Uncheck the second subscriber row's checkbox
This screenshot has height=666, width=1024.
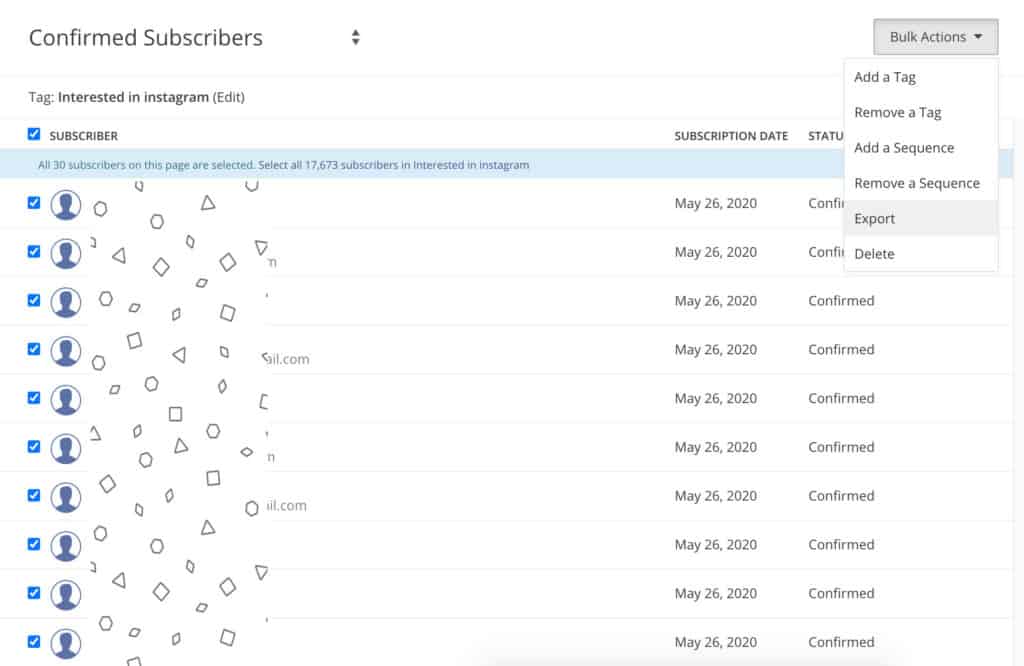coord(34,252)
